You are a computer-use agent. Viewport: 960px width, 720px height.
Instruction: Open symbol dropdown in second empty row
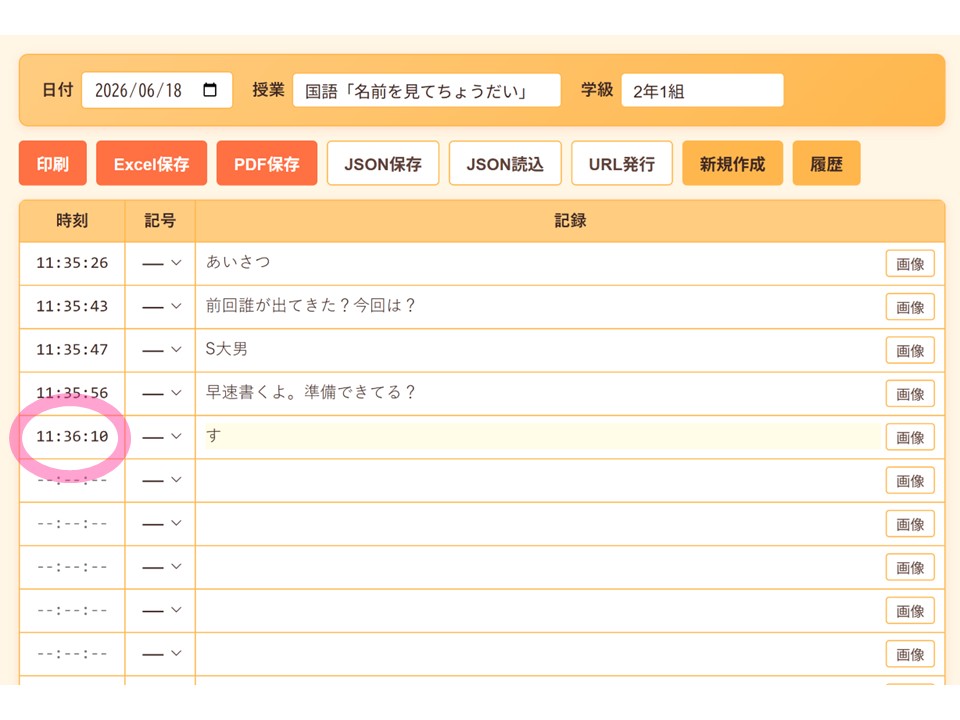coord(161,524)
